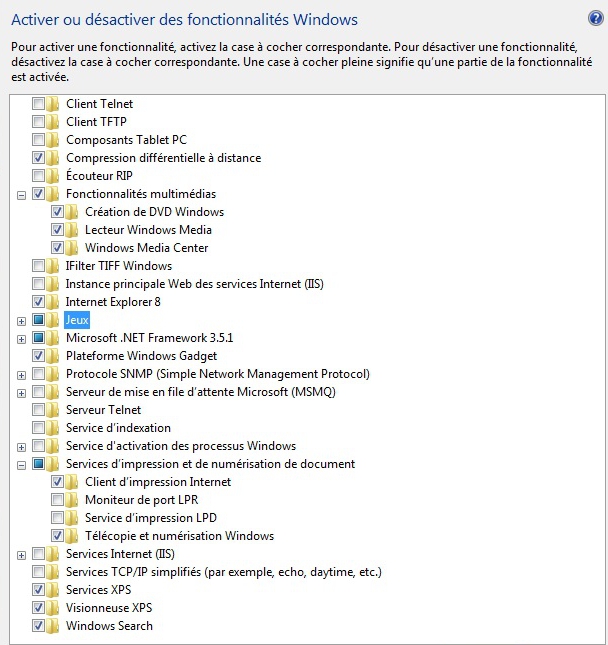The image size is (608, 645).
Task: Collapse the Fonctionnalités multimédias node
Action: (x=21, y=195)
